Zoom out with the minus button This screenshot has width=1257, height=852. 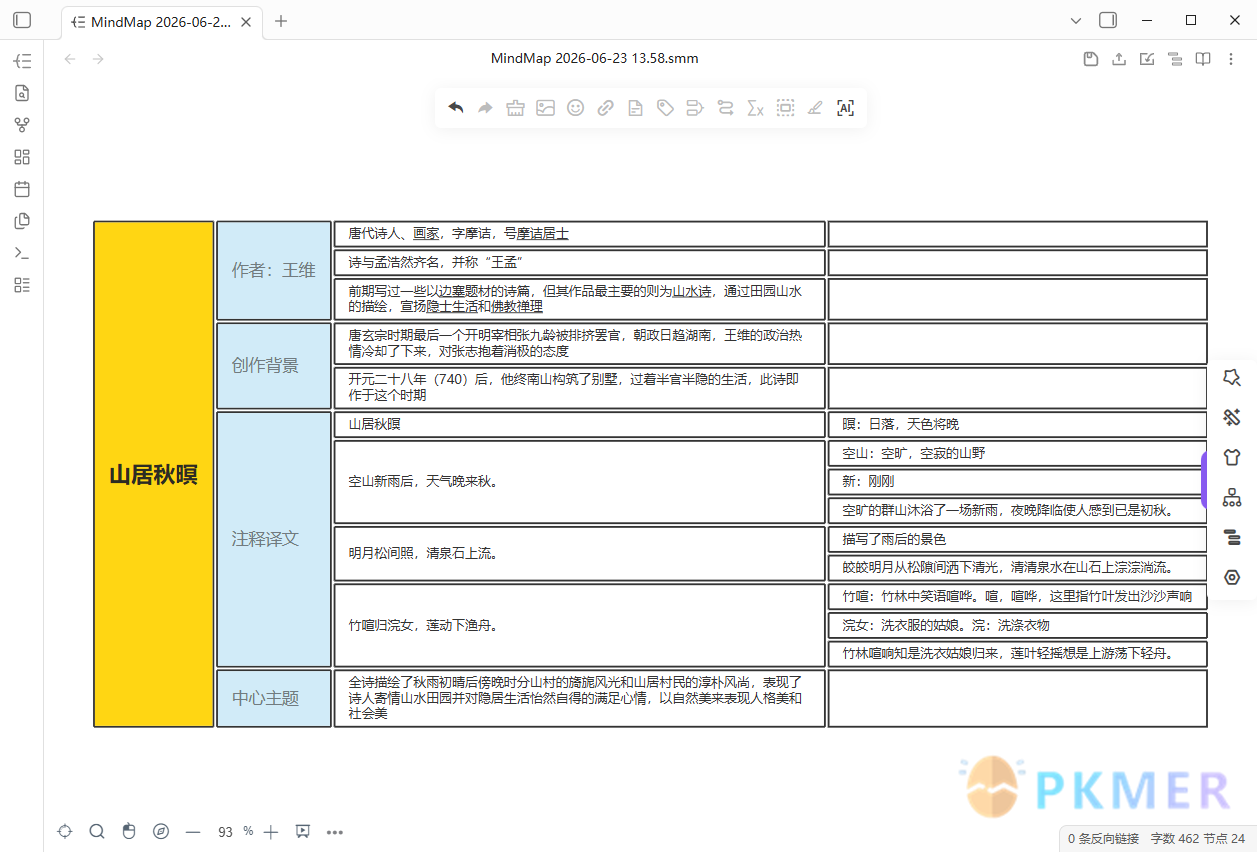point(193,831)
